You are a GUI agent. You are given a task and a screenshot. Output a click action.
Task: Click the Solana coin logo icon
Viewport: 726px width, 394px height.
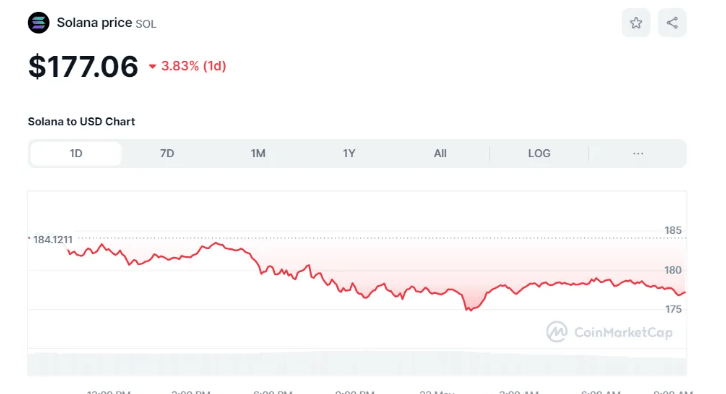[x=38, y=23]
